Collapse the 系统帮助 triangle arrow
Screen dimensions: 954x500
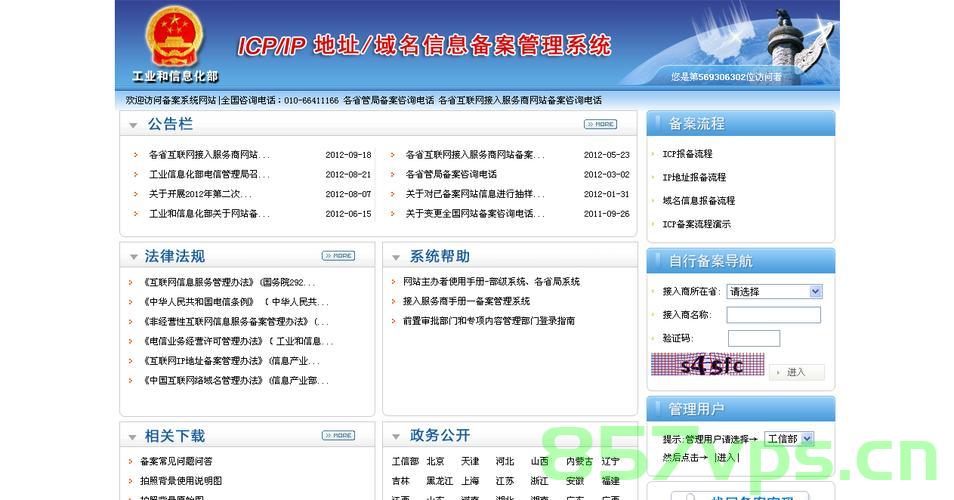tap(396, 257)
